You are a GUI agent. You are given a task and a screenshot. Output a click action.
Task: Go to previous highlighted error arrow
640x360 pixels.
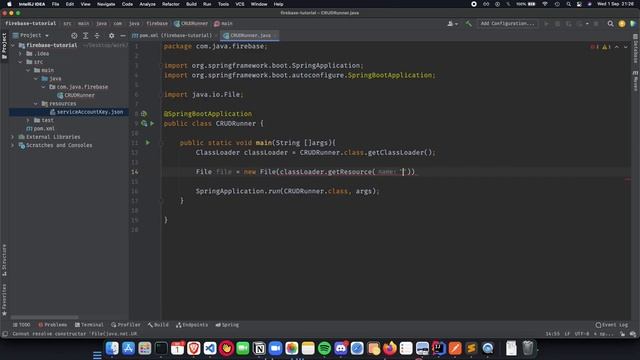617,47
